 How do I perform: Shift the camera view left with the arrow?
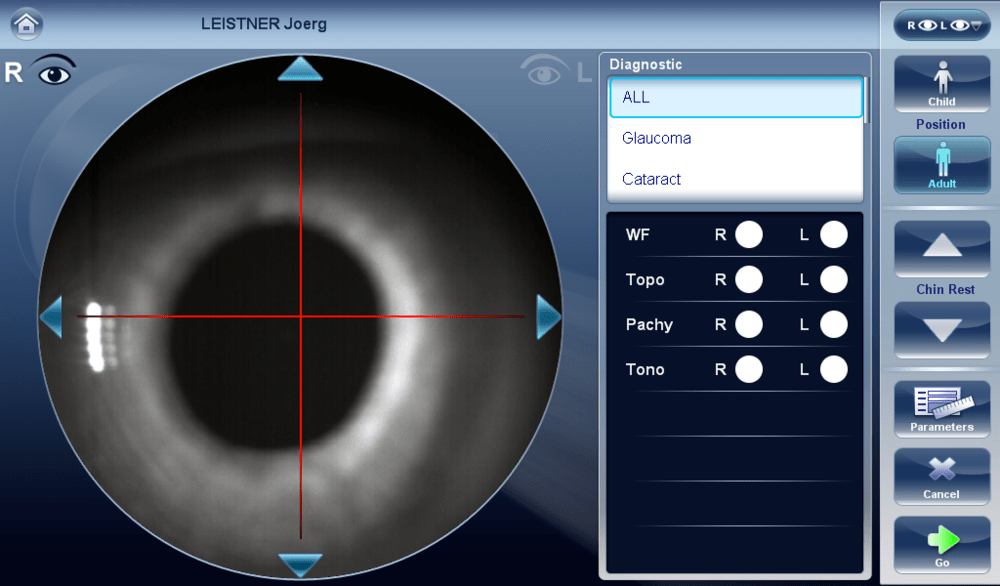pyautogui.click(x=50, y=317)
